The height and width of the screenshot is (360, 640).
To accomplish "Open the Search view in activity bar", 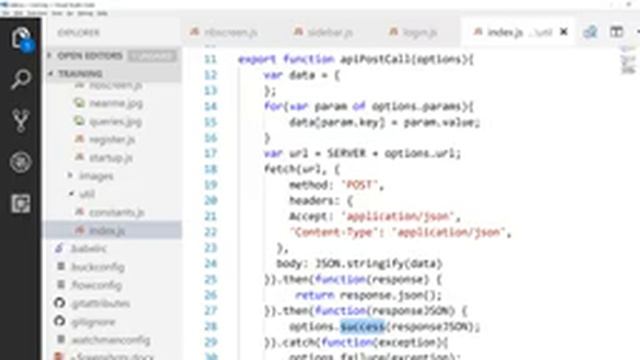I will 20,79.
